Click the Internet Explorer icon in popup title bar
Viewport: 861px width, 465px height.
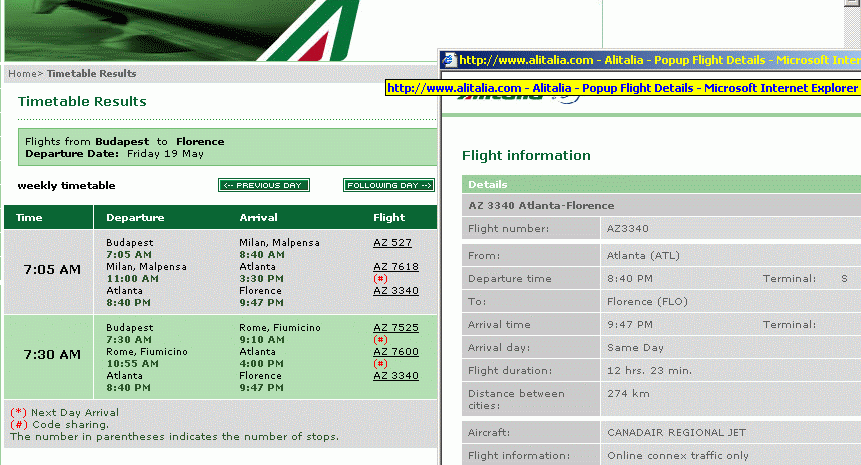pos(450,59)
